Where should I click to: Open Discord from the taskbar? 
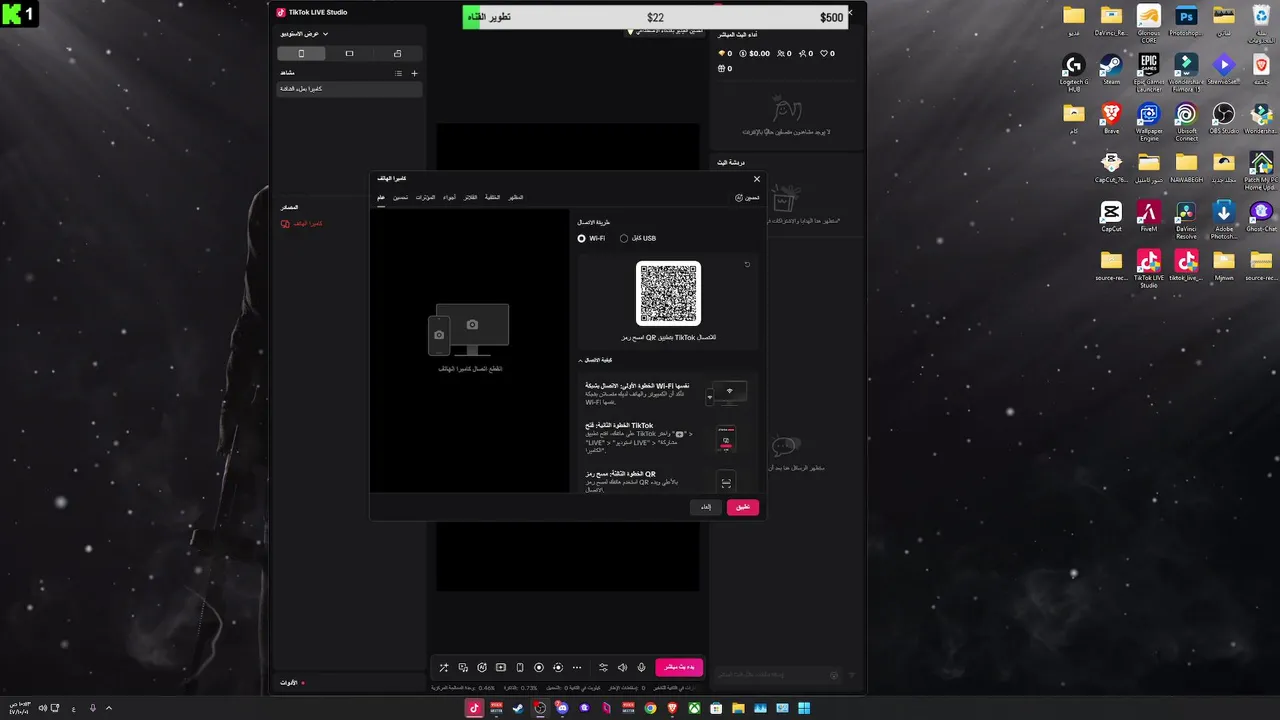coord(562,708)
